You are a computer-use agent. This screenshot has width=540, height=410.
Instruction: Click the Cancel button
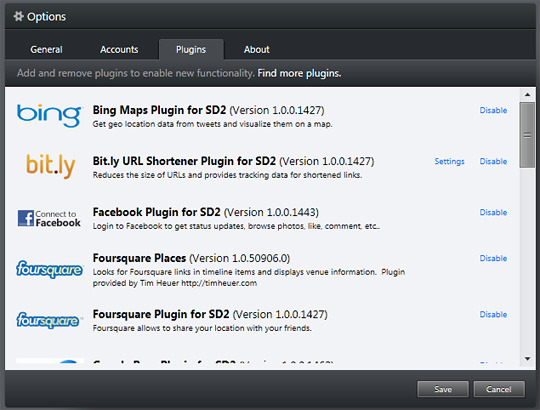coord(499,389)
